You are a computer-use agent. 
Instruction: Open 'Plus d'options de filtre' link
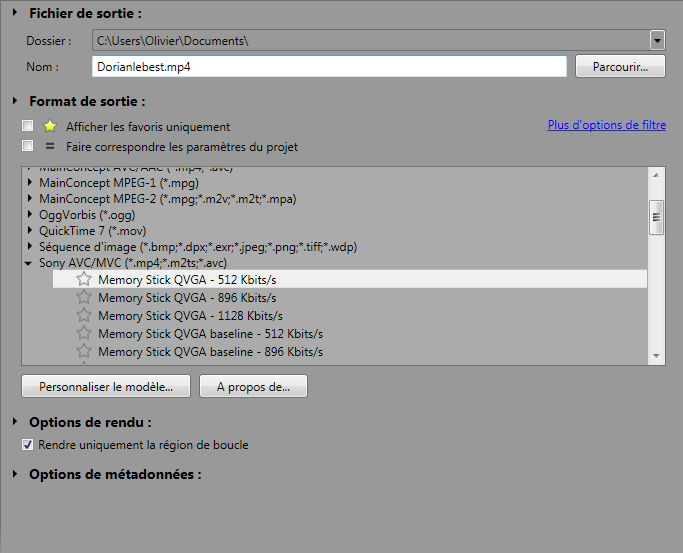[606, 126]
